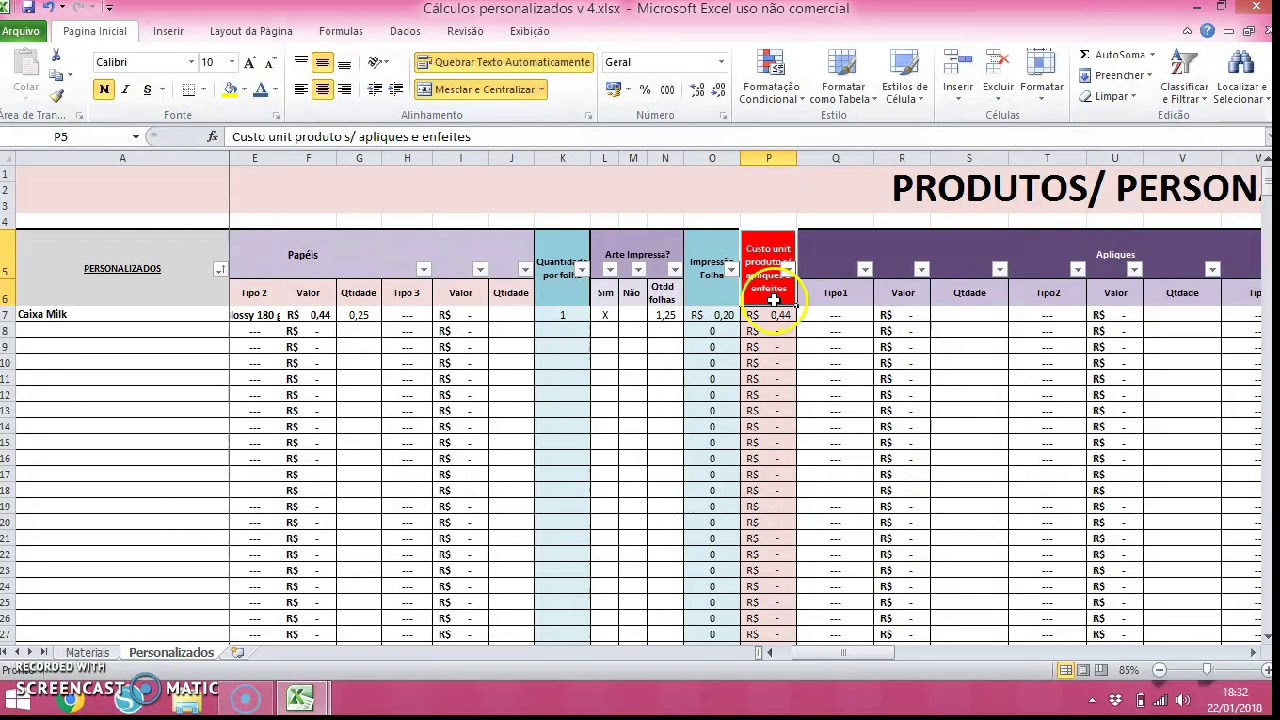1280x720 pixels.
Task: Switch to Page Layout view icon
Action: coord(1083,670)
